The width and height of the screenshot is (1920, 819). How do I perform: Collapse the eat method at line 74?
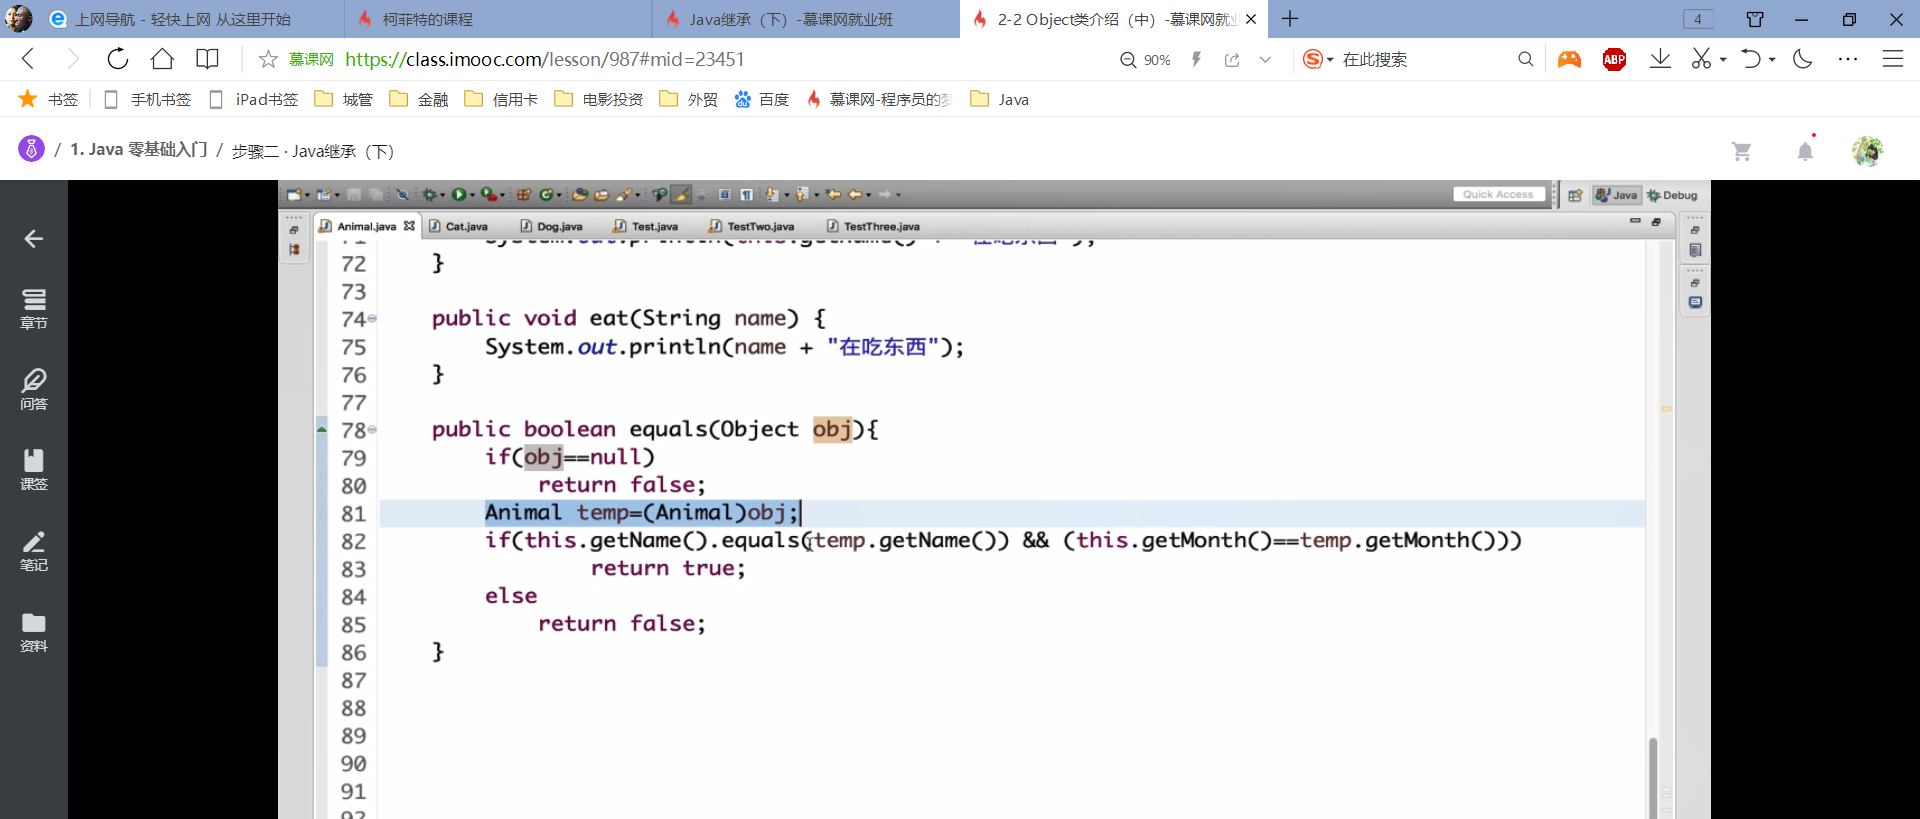pyautogui.click(x=372, y=319)
